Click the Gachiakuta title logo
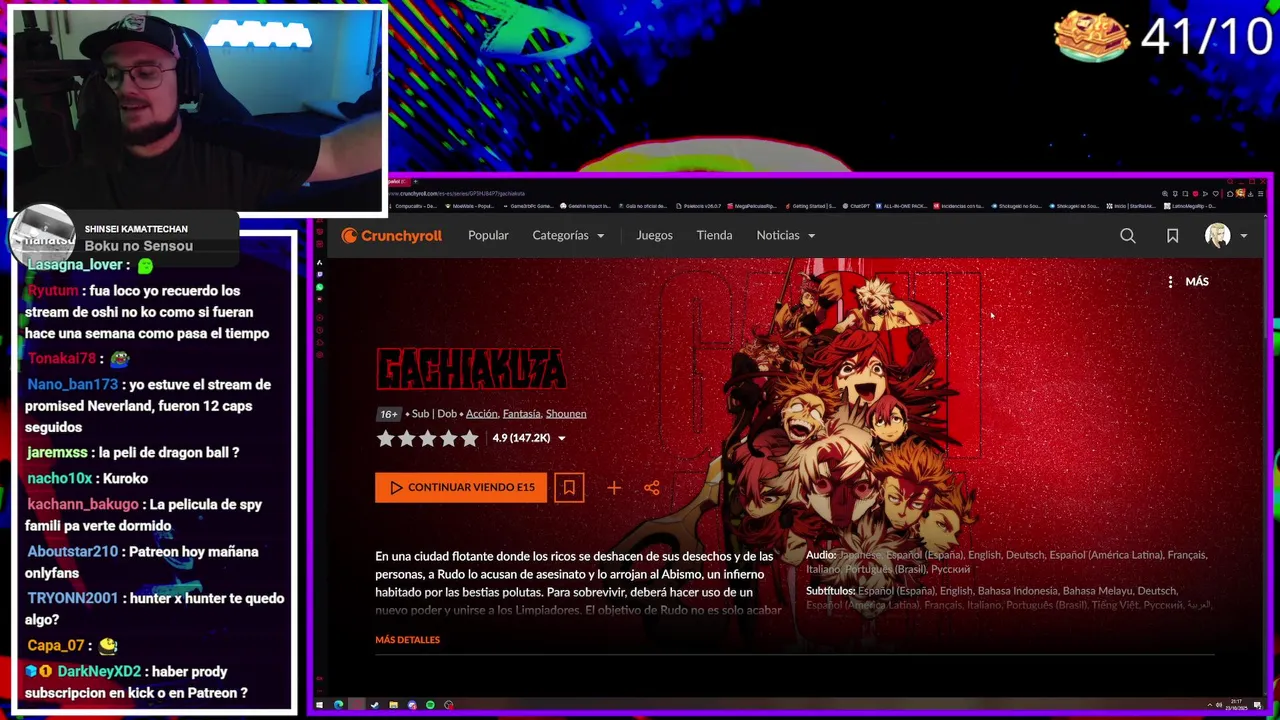1280x720 pixels. (471, 369)
